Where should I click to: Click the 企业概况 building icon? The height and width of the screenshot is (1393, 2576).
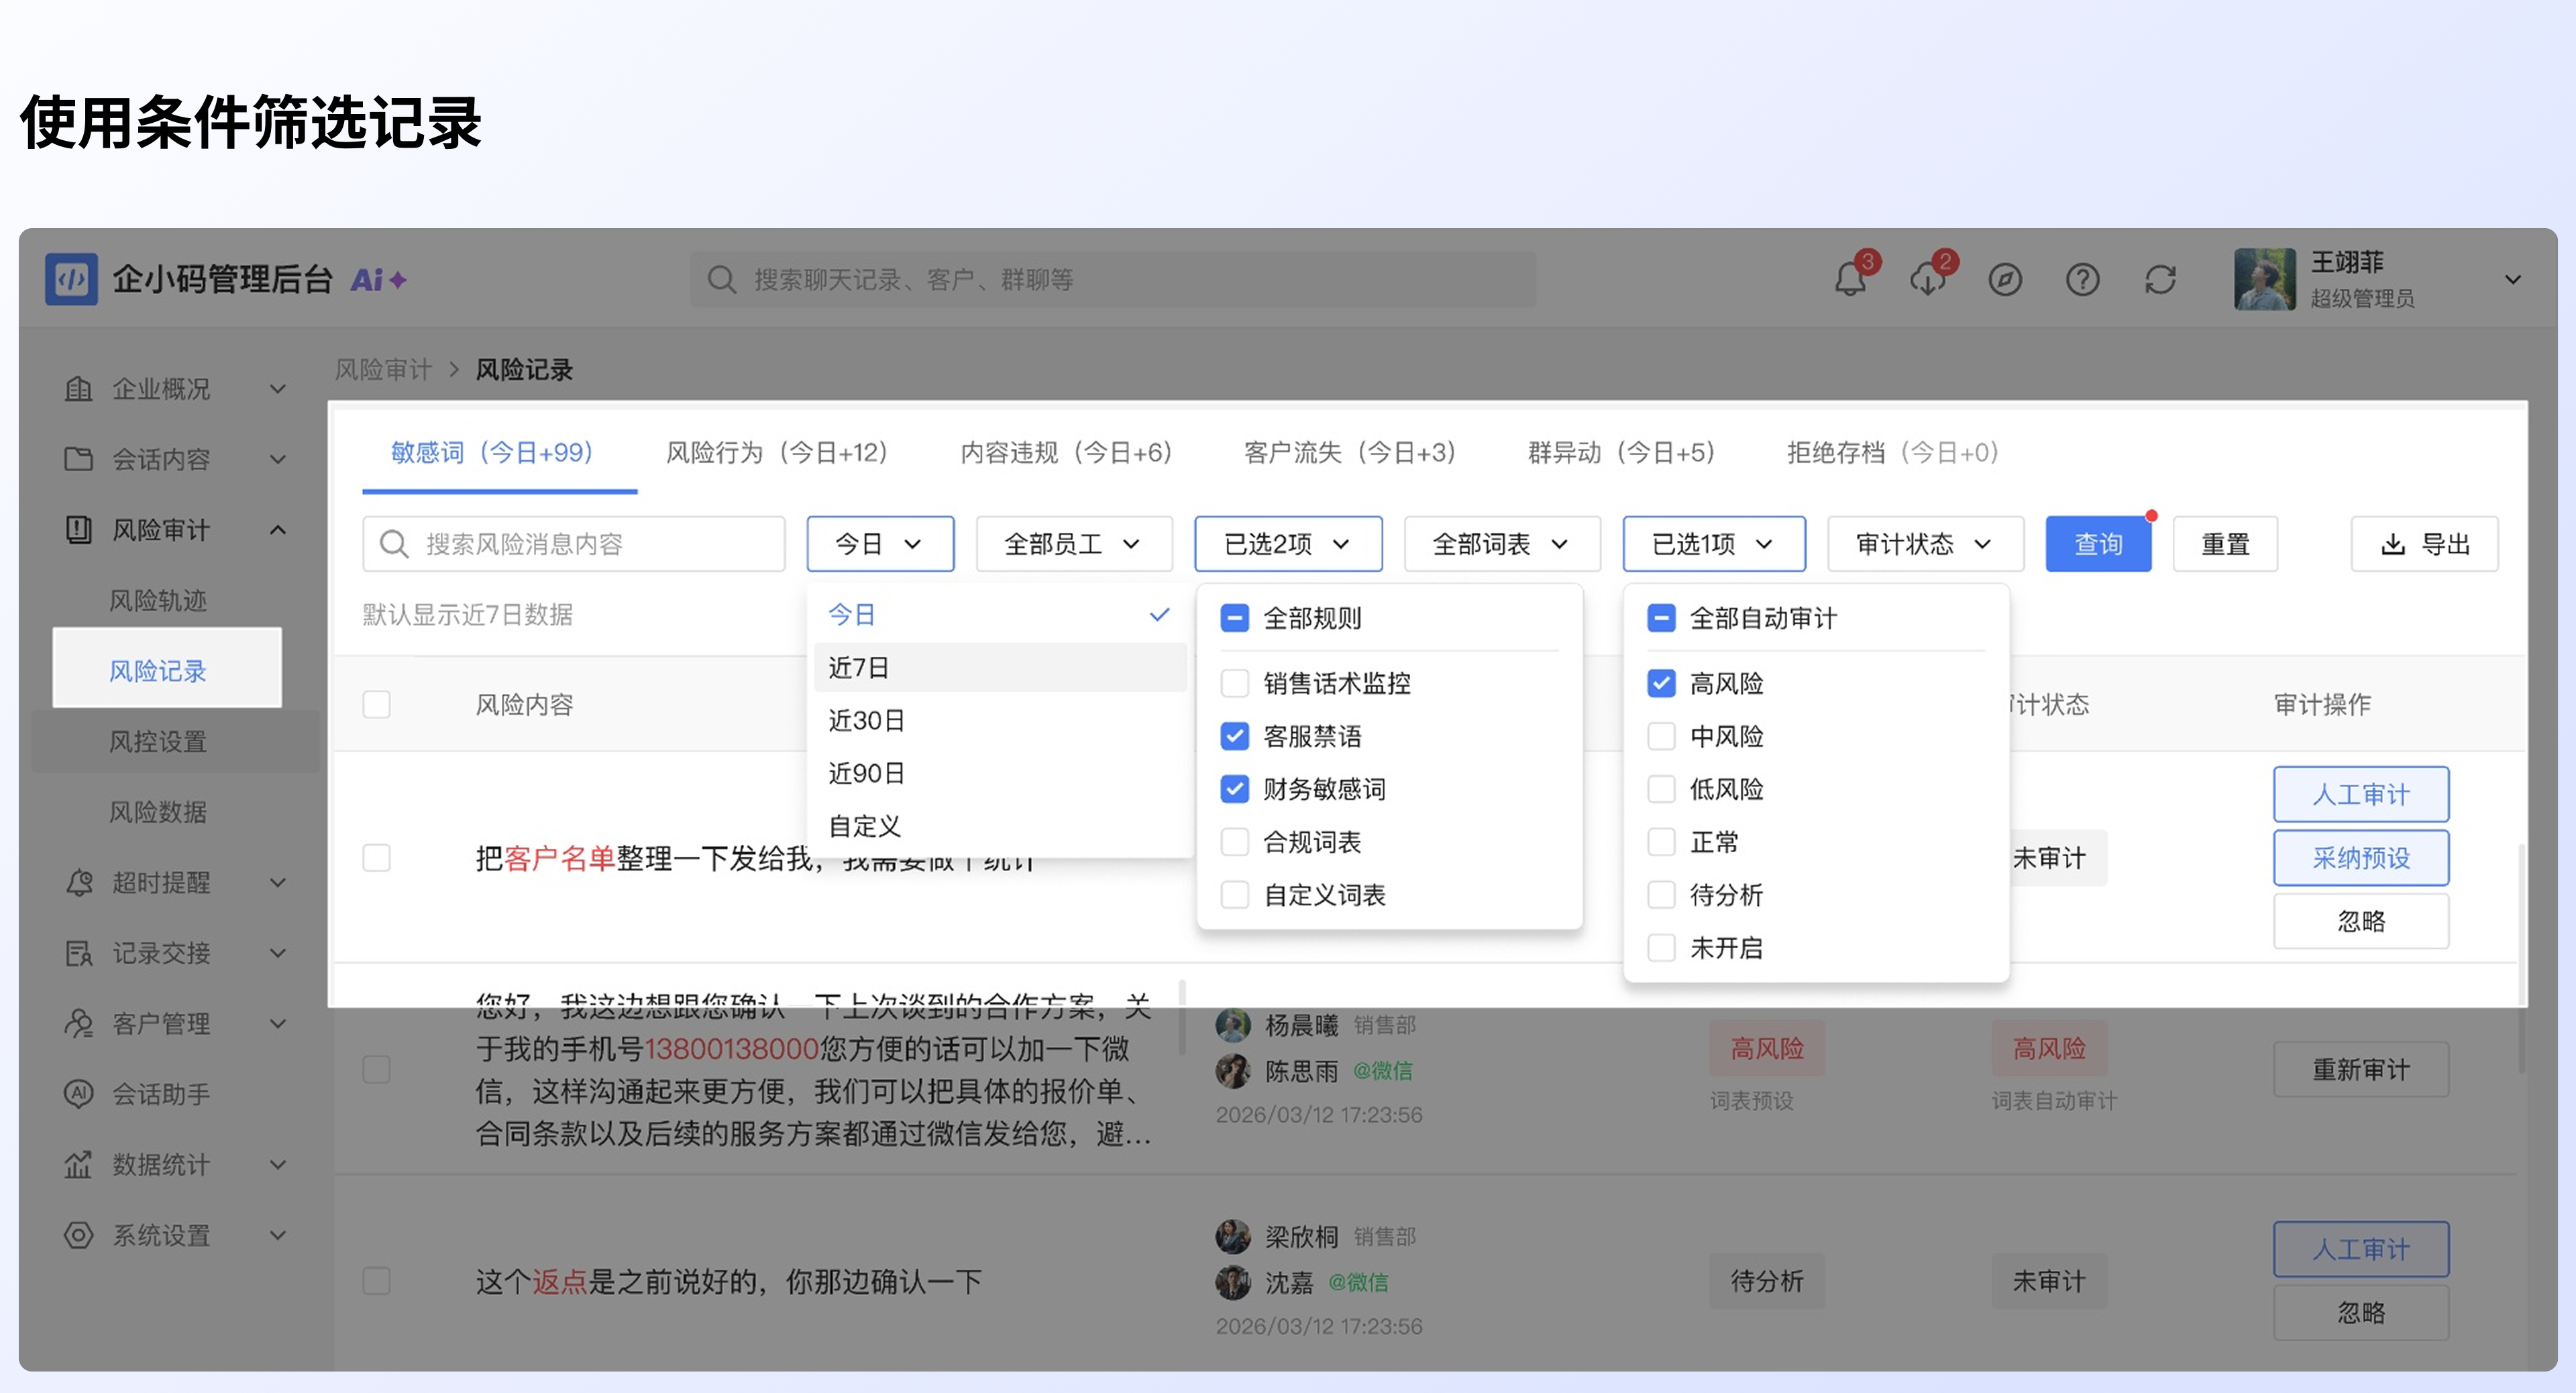tap(78, 389)
